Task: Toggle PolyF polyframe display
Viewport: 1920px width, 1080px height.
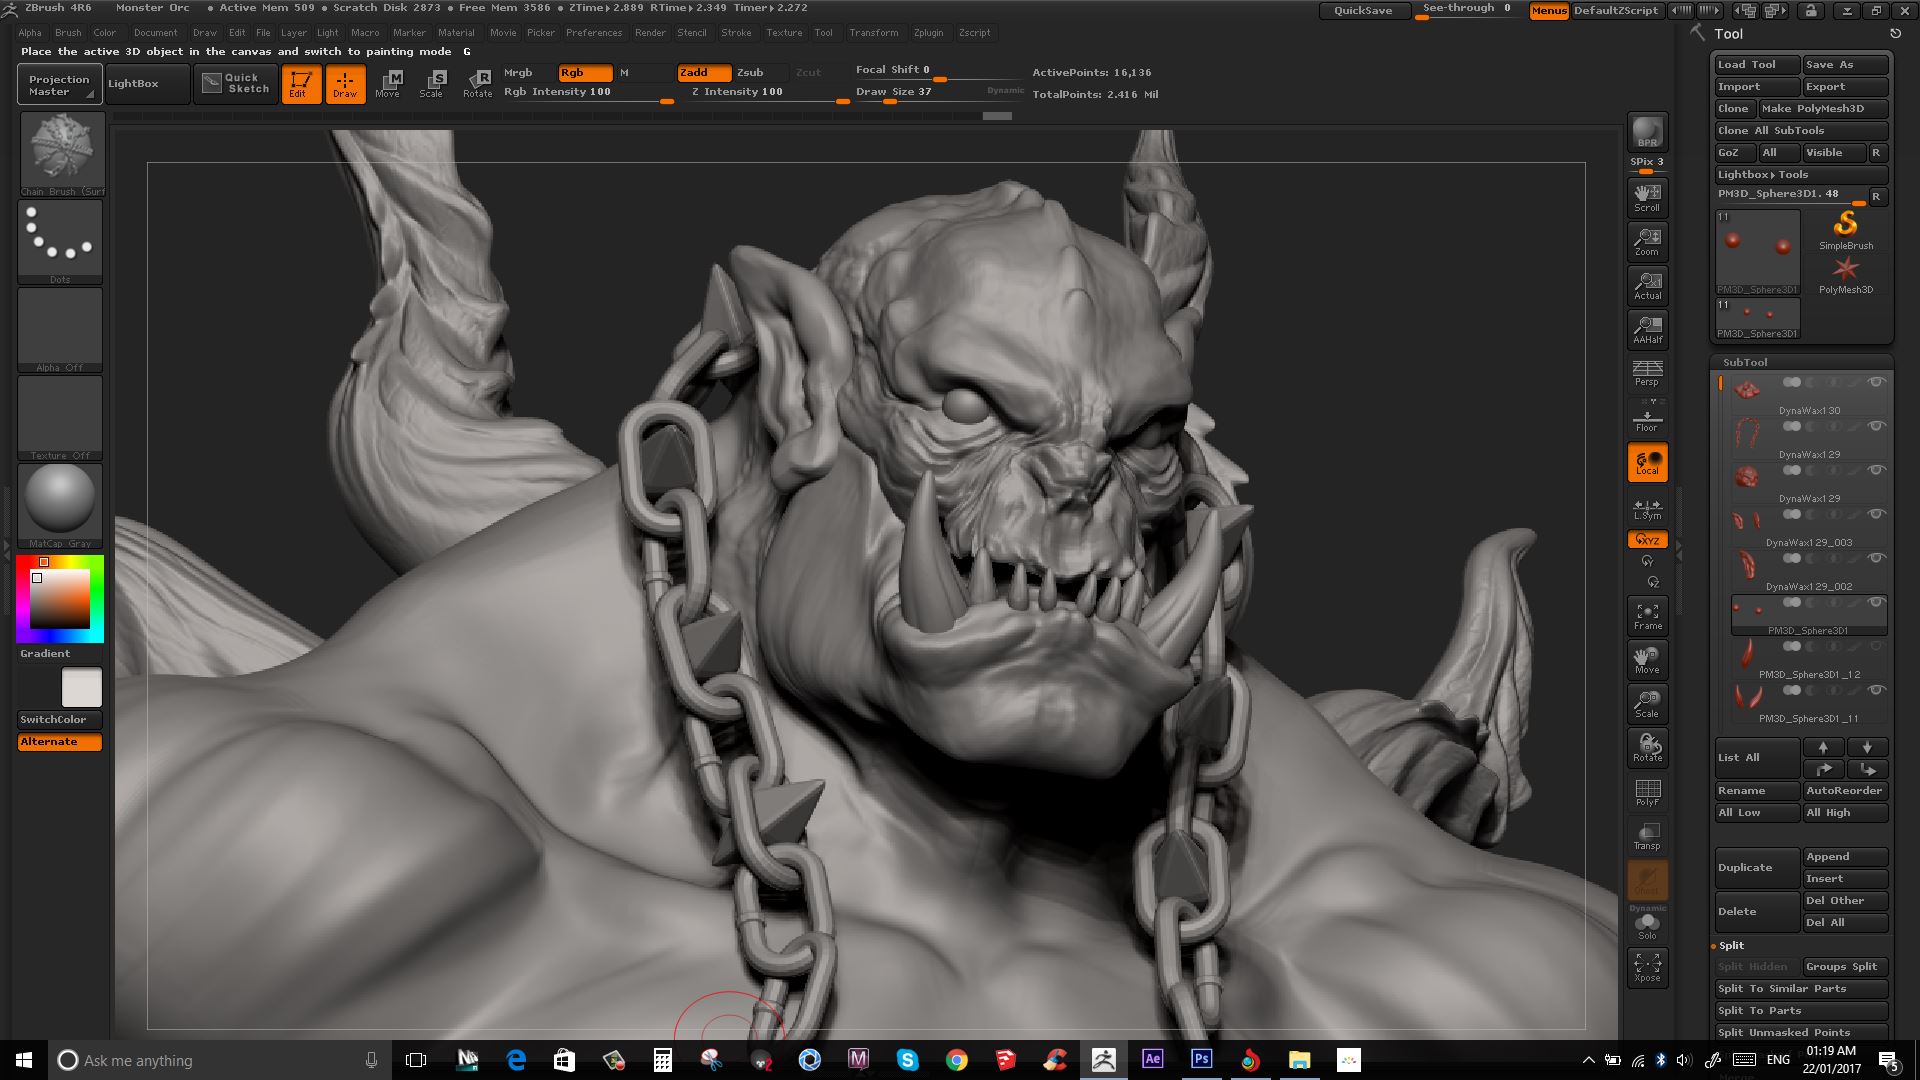Action: [x=1647, y=791]
